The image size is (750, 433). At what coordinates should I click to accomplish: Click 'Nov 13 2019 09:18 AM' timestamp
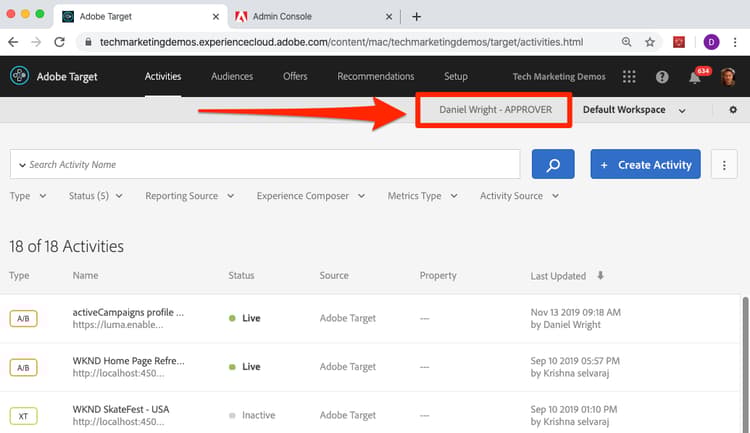(x=575, y=312)
